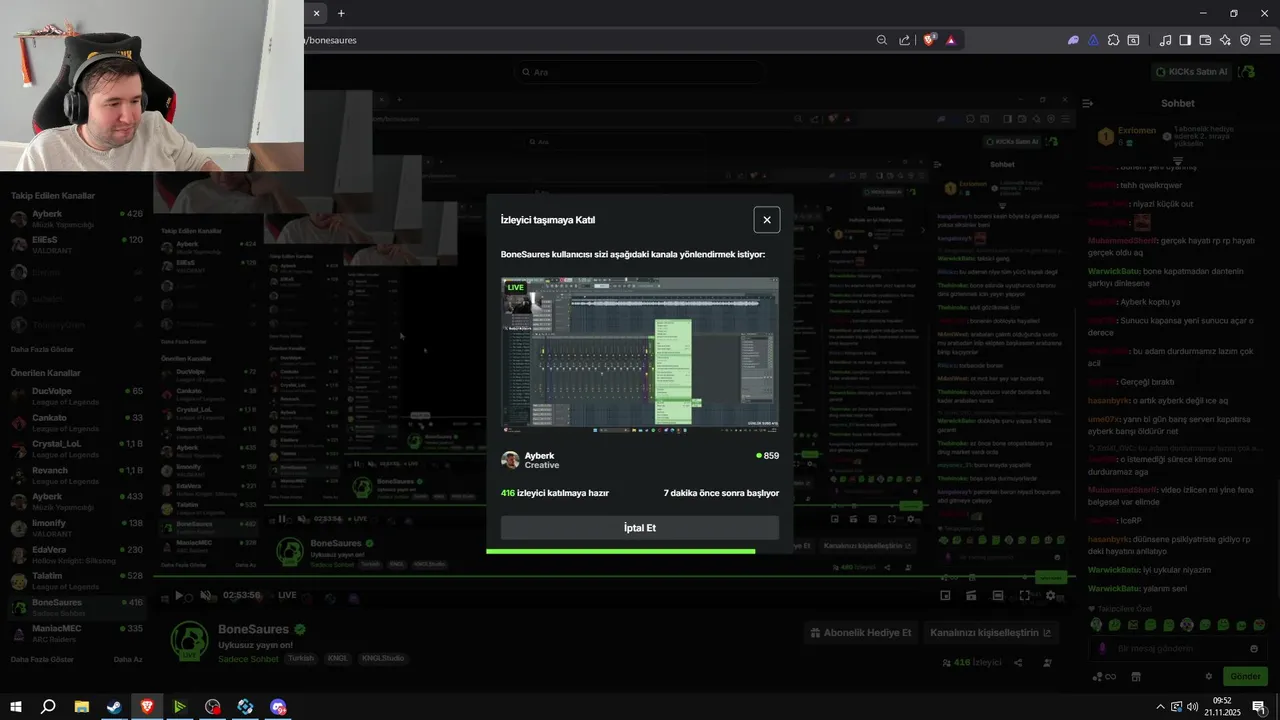The image size is (1280, 720).
Task: Click Daha Az to collapse recommendations
Action: tap(128, 659)
